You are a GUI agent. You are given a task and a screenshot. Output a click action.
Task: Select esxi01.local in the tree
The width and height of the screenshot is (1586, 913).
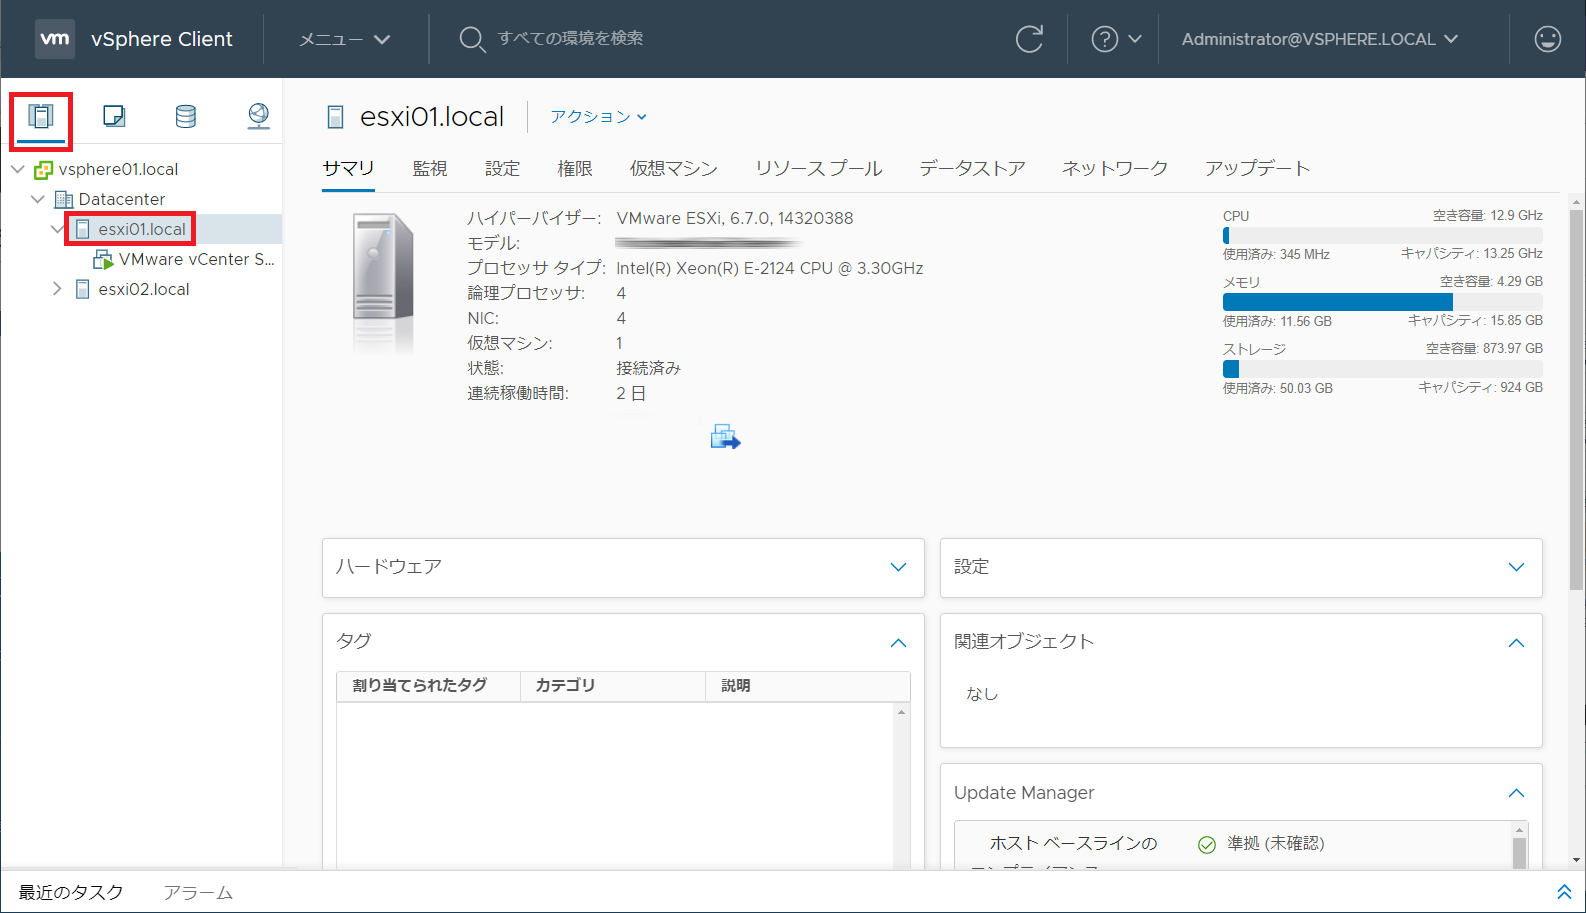[142, 229]
